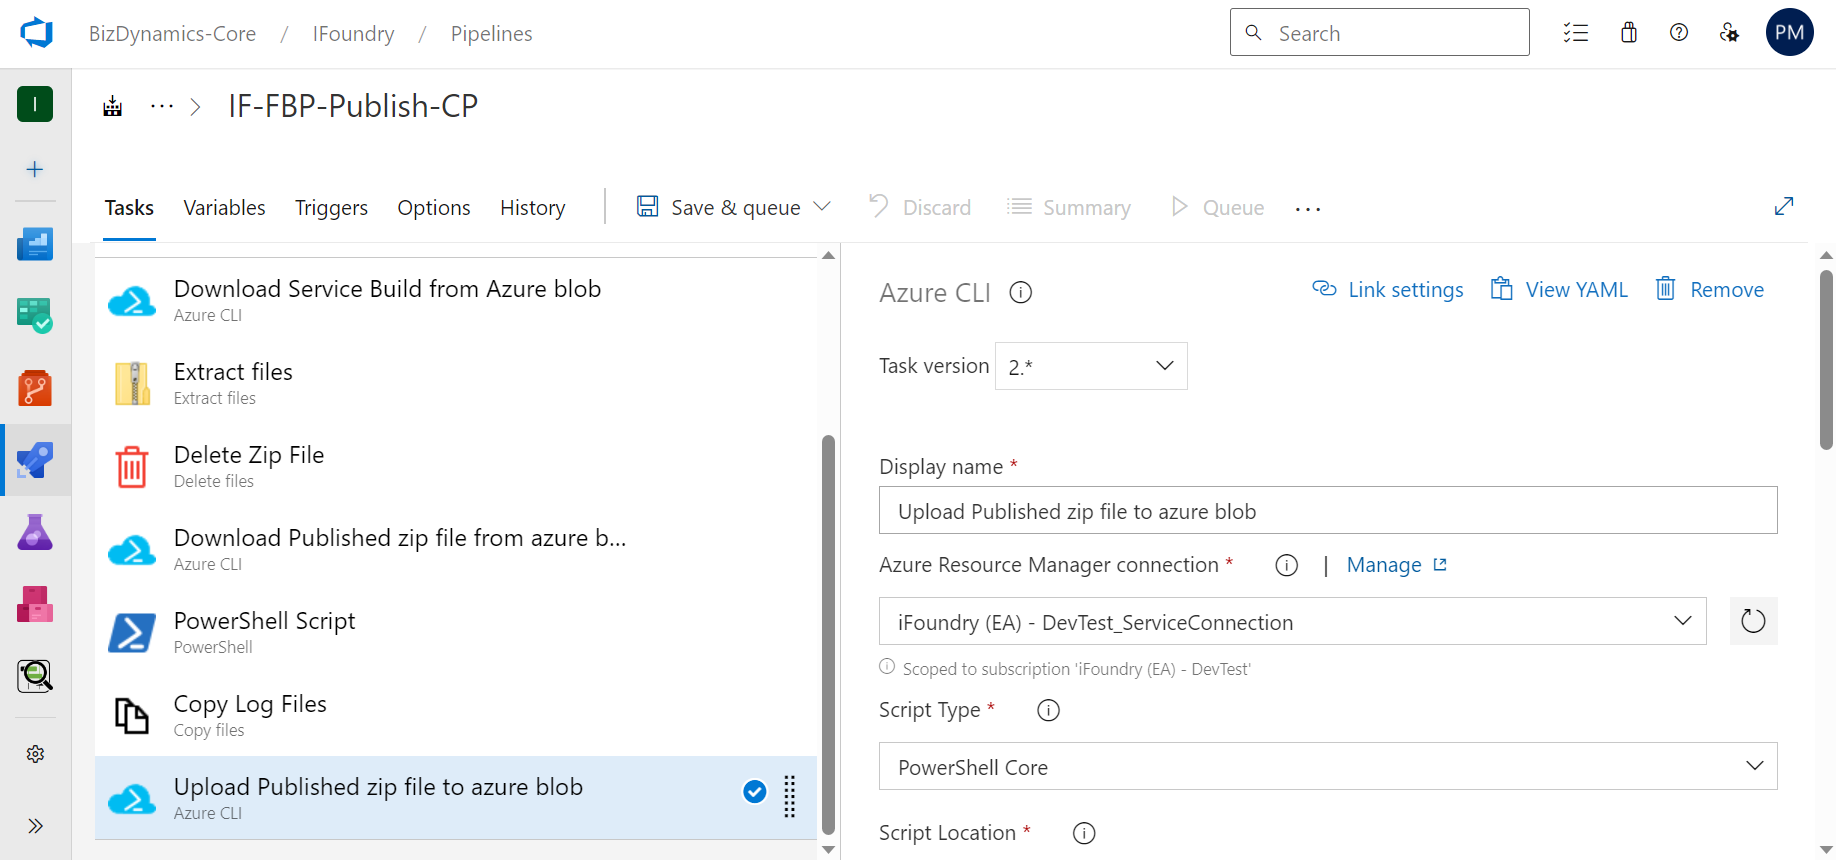The width and height of the screenshot is (1836, 860).
Task: Show Script Location info icon
Action: [1084, 833]
